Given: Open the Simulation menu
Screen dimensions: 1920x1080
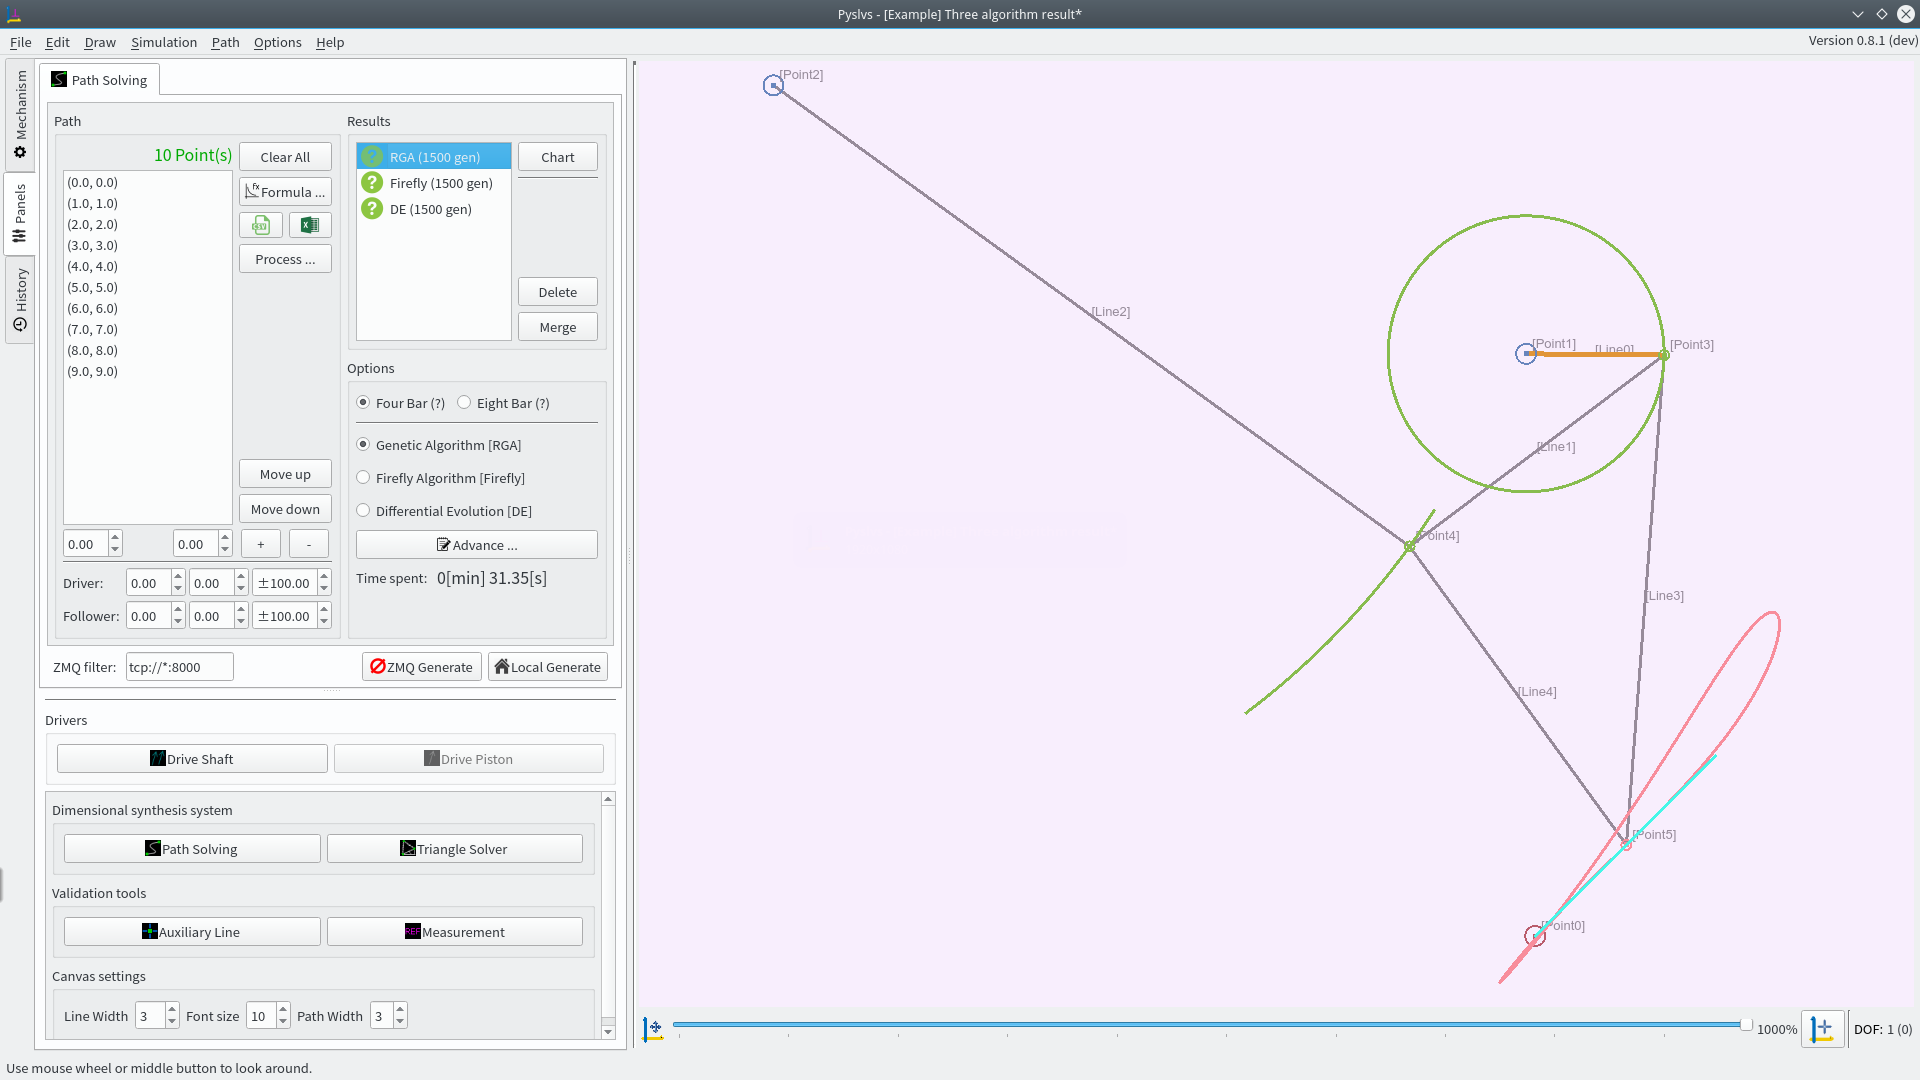Looking at the screenshot, I should [164, 42].
